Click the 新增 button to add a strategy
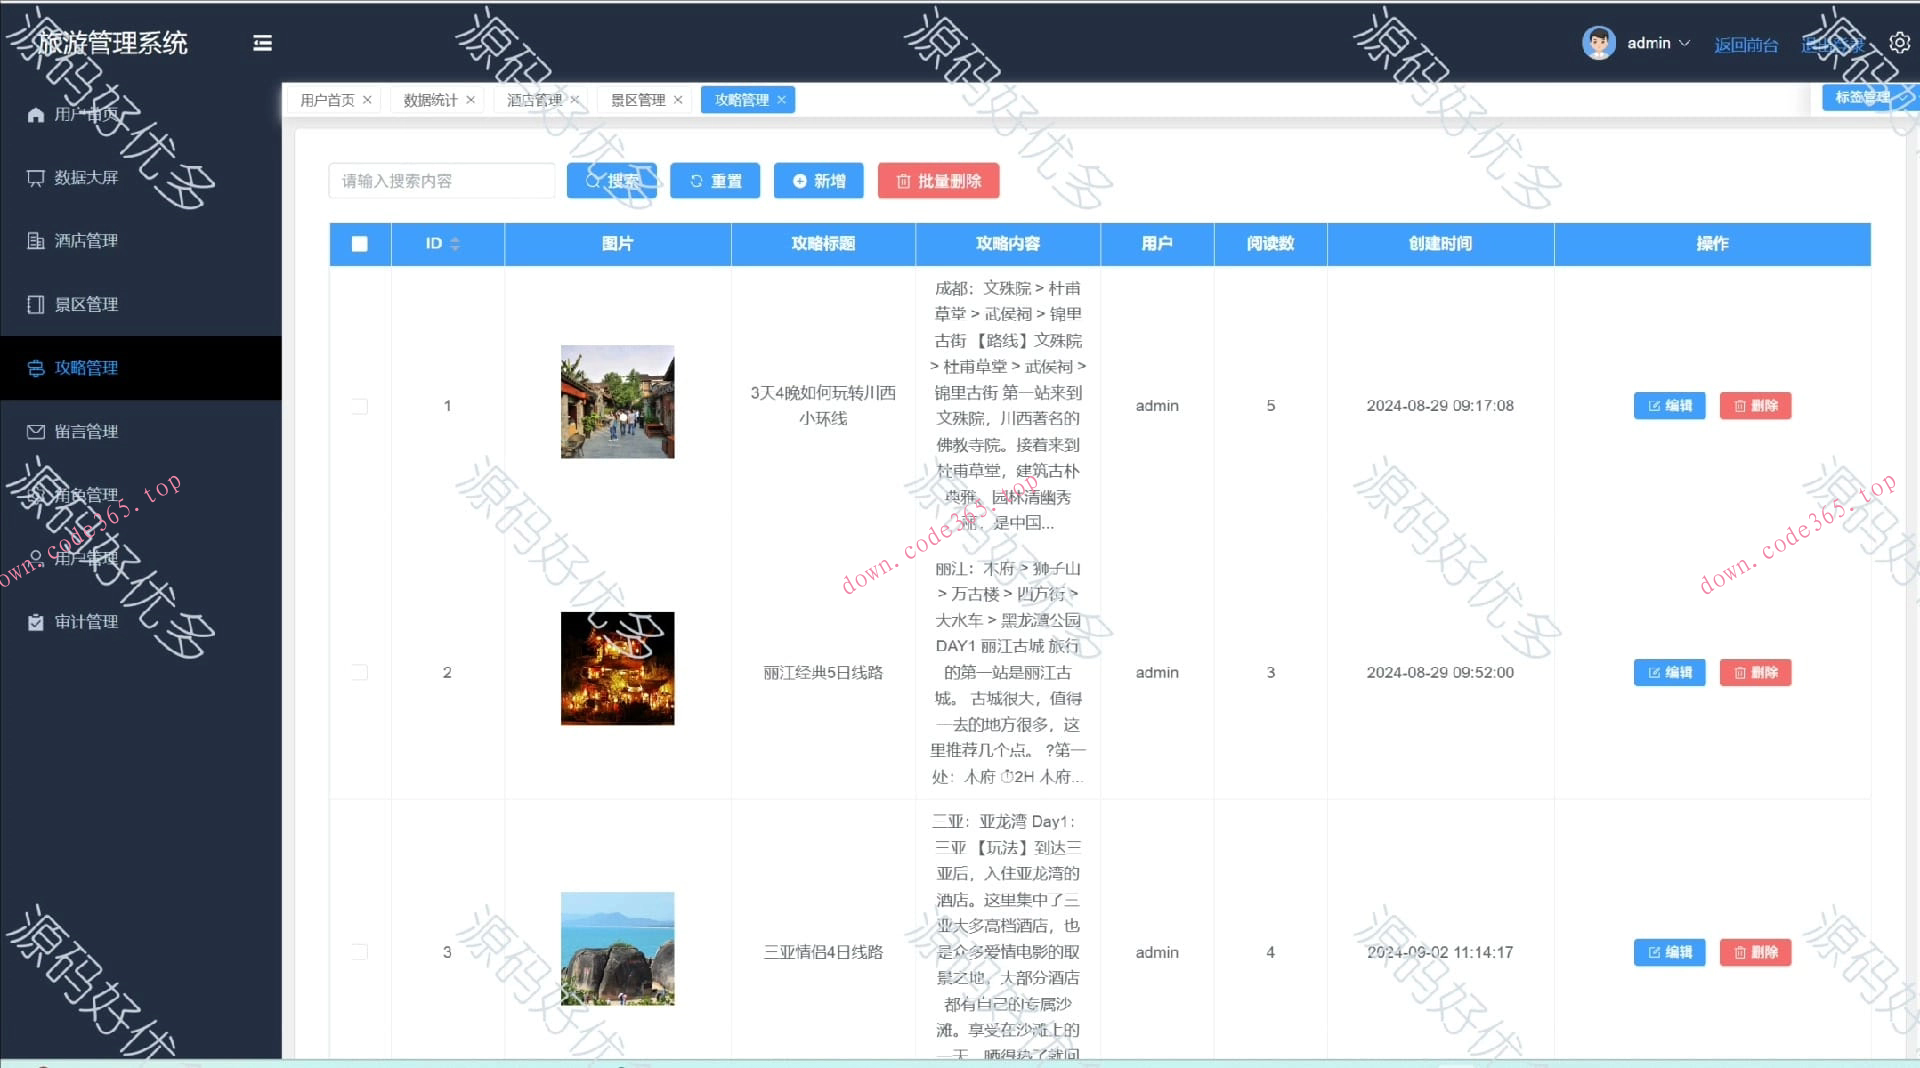 818,181
